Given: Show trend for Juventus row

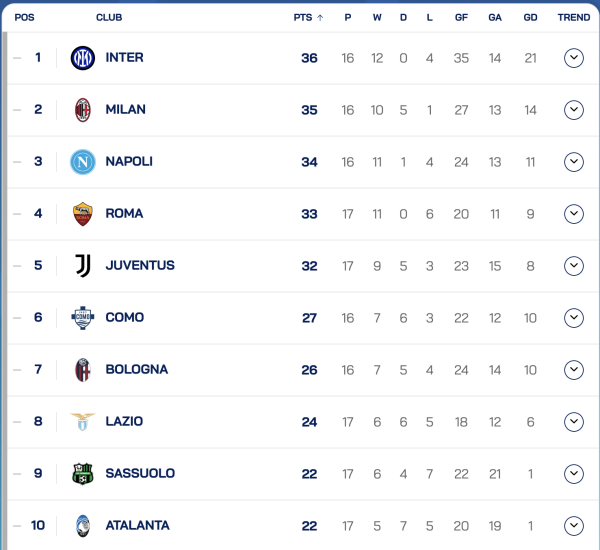Looking at the screenshot, I should tap(573, 266).
